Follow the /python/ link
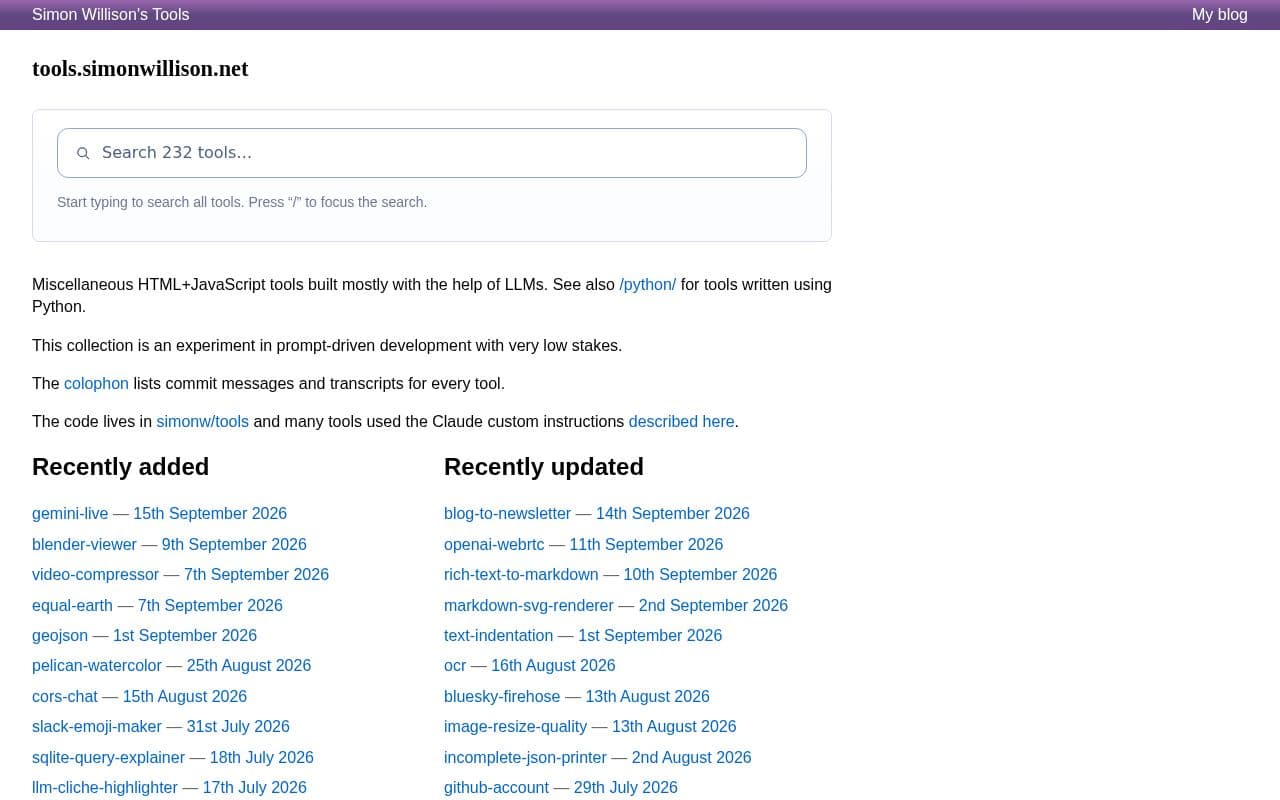Image resolution: width=1280 pixels, height=800 pixels. tap(648, 284)
